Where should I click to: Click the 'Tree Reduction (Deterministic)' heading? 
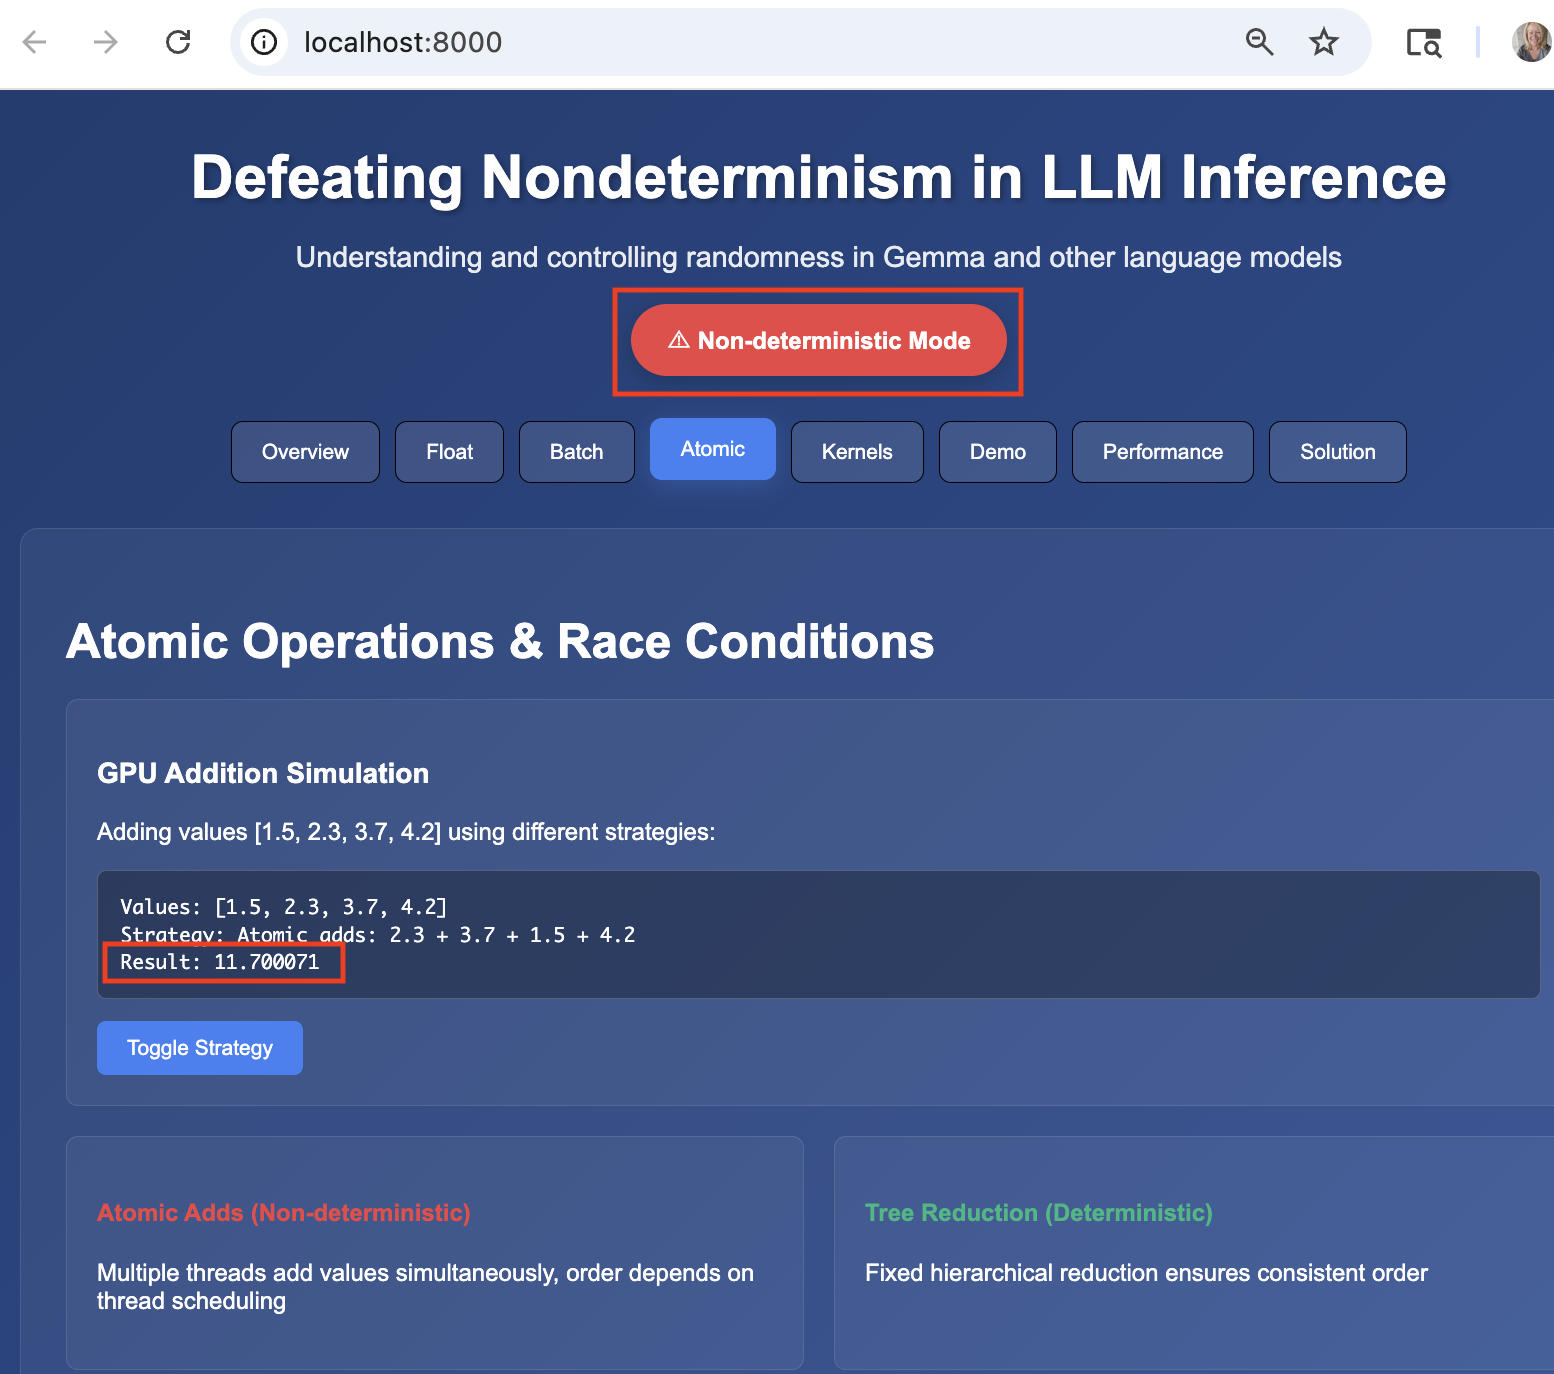point(1038,1213)
